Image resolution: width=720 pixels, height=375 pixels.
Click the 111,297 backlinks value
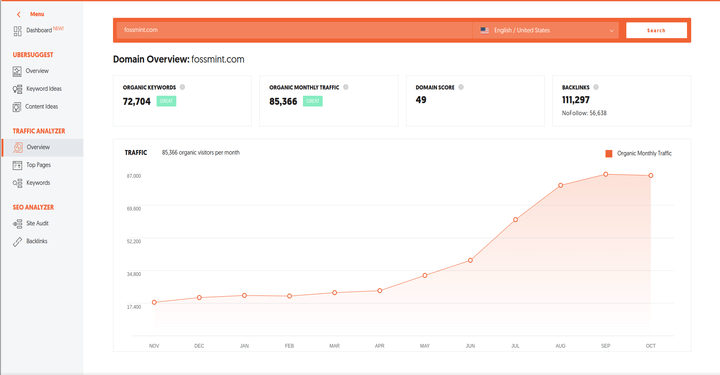pos(576,100)
